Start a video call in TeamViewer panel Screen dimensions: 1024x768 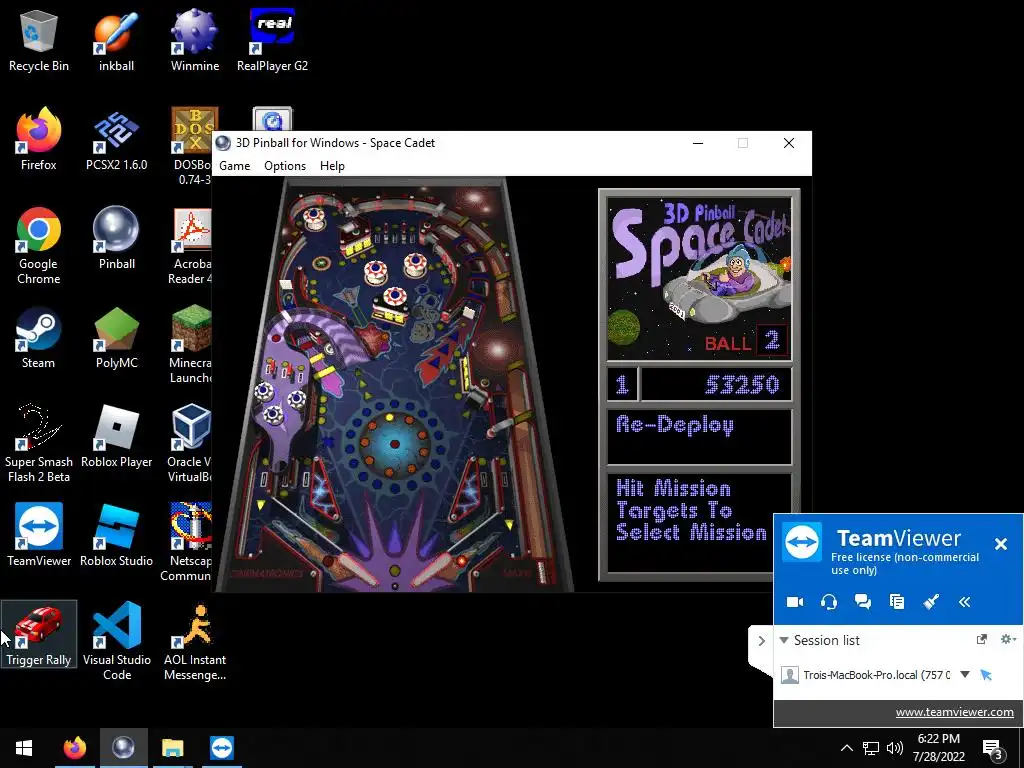click(x=795, y=602)
